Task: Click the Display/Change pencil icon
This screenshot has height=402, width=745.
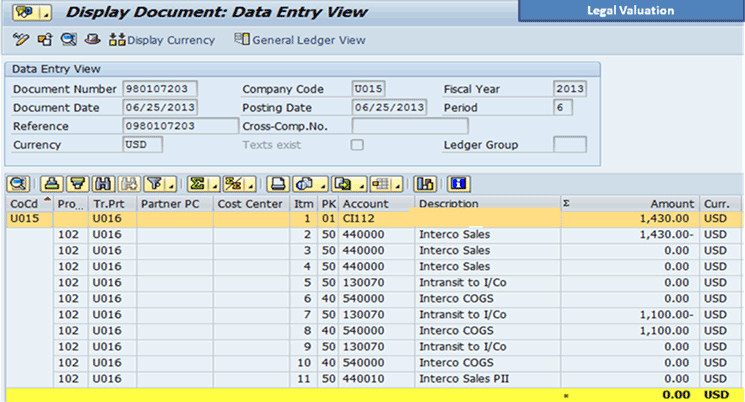Action: [21, 40]
